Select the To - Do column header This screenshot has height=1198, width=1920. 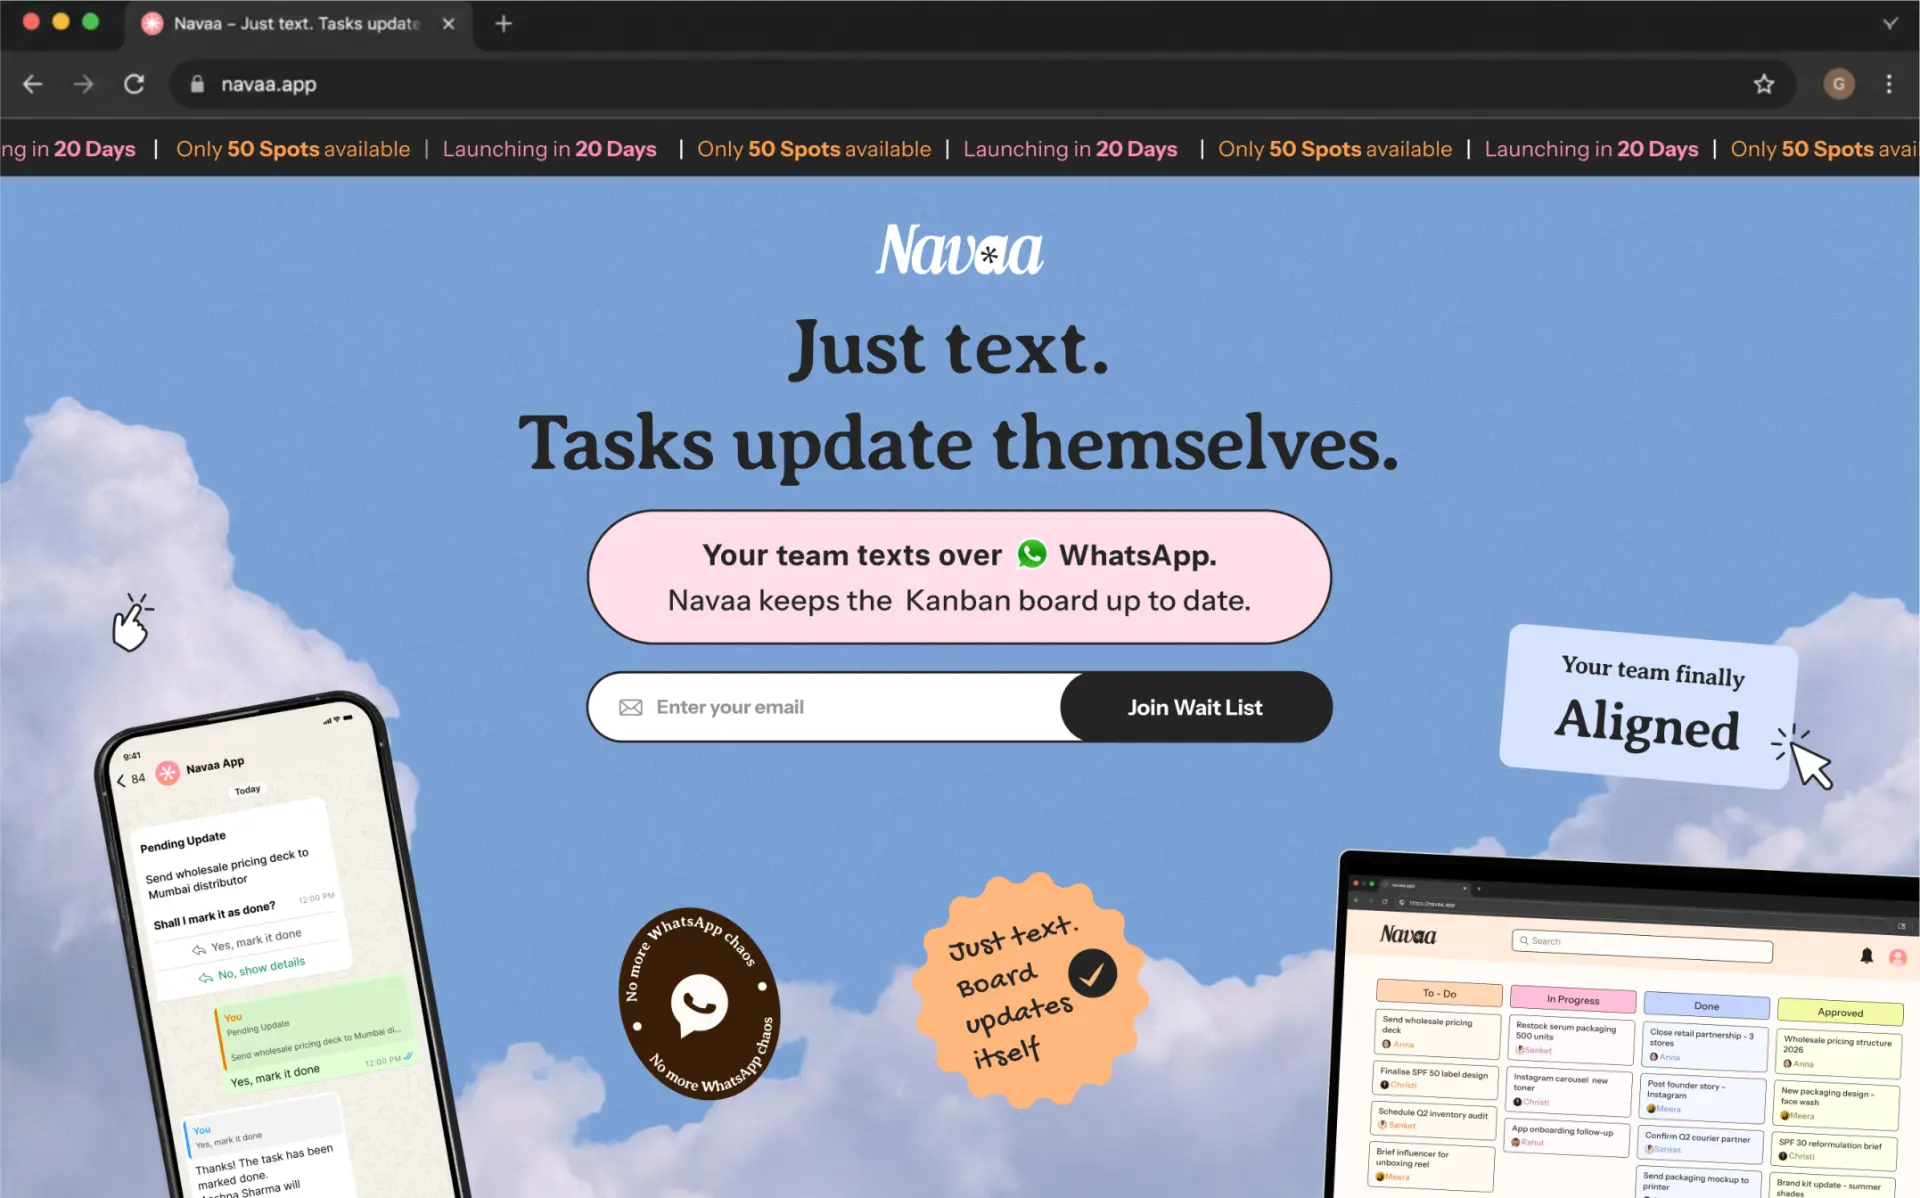coord(1439,993)
